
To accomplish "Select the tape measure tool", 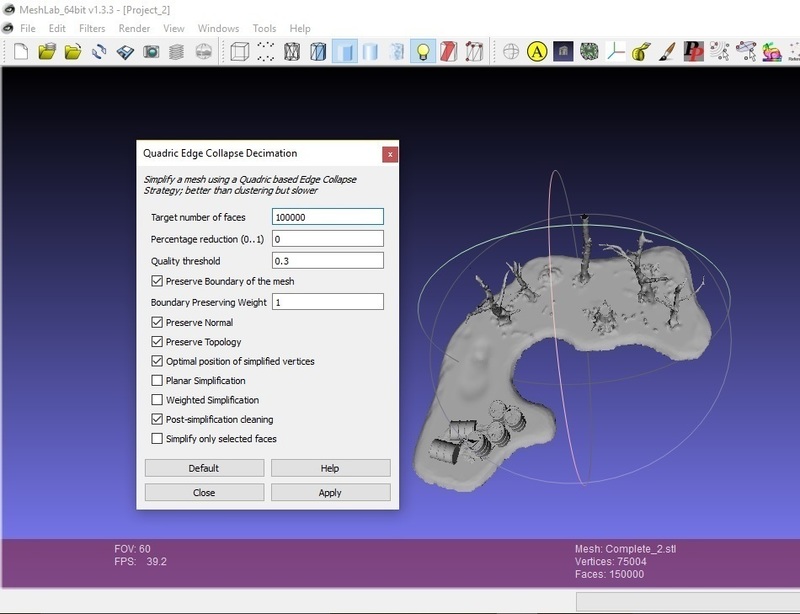I will pyautogui.click(x=641, y=52).
